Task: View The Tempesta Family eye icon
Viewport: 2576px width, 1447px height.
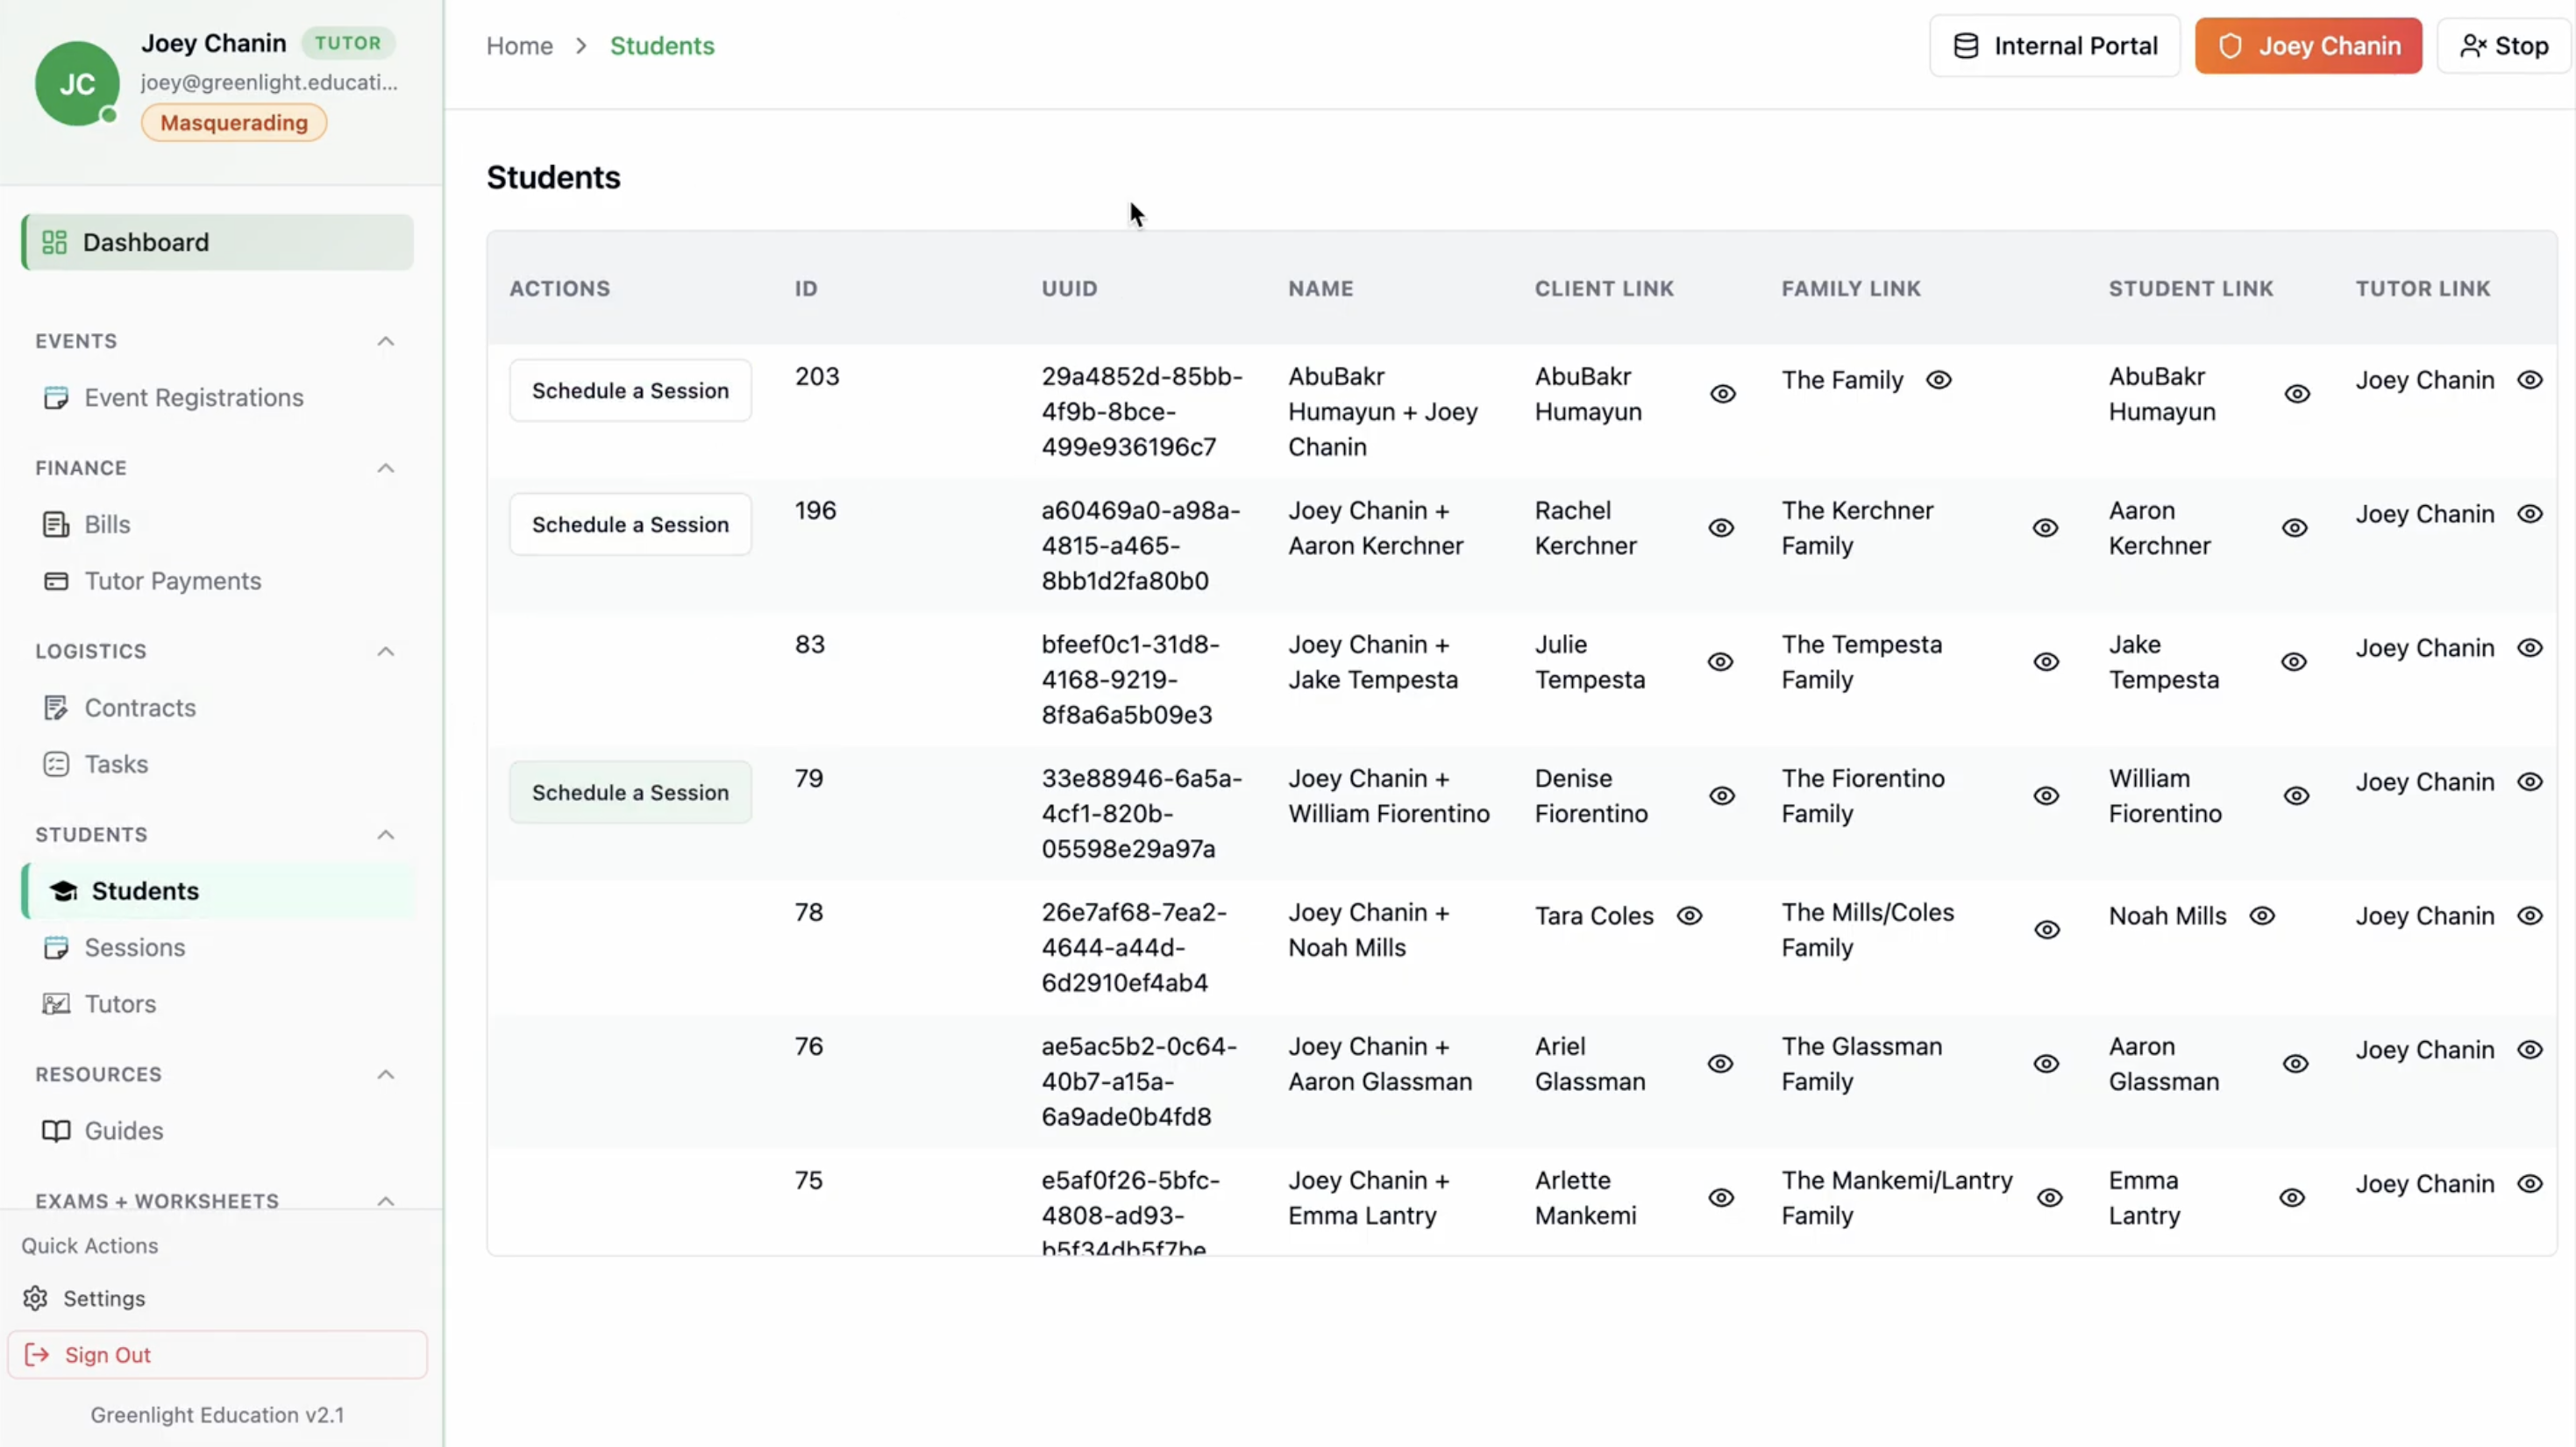Action: [x=2046, y=662]
